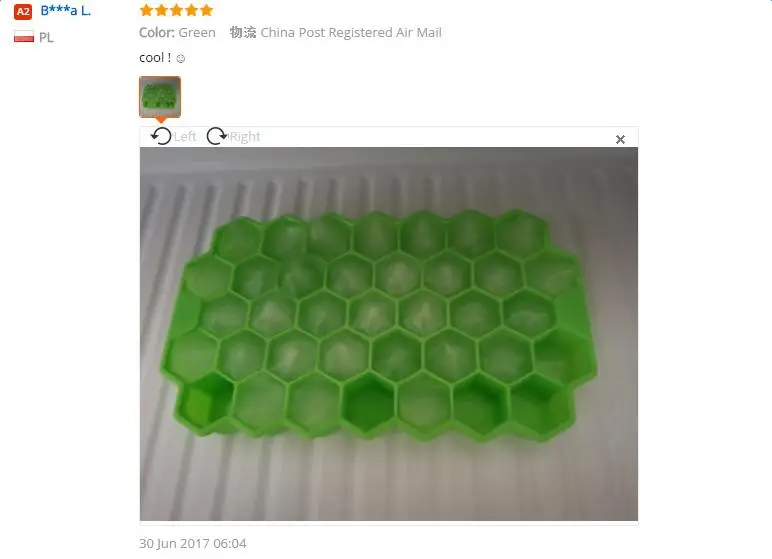Click the orange A2 buyer level badge
The image size is (772, 559).
tap(23, 11)
